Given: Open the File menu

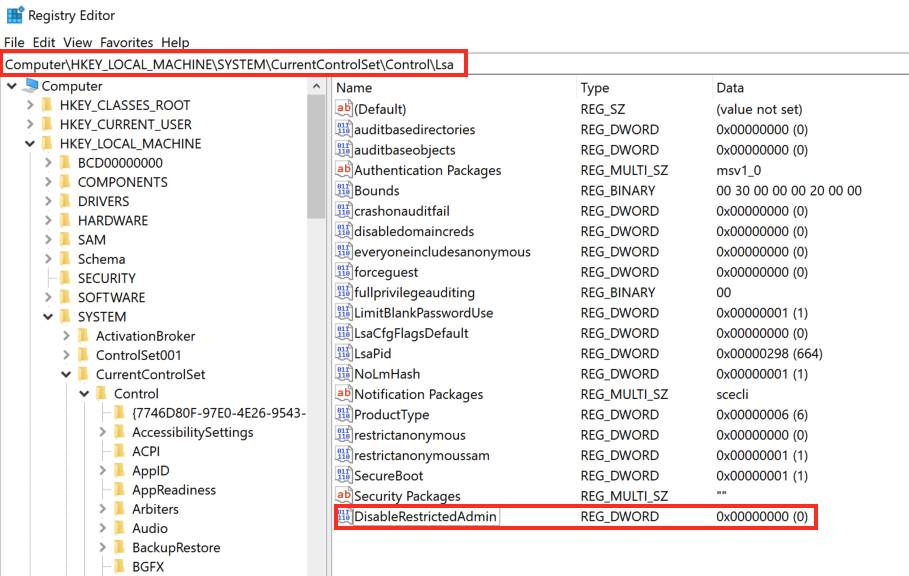Looking at the screenshot, I should coord(15,43).
